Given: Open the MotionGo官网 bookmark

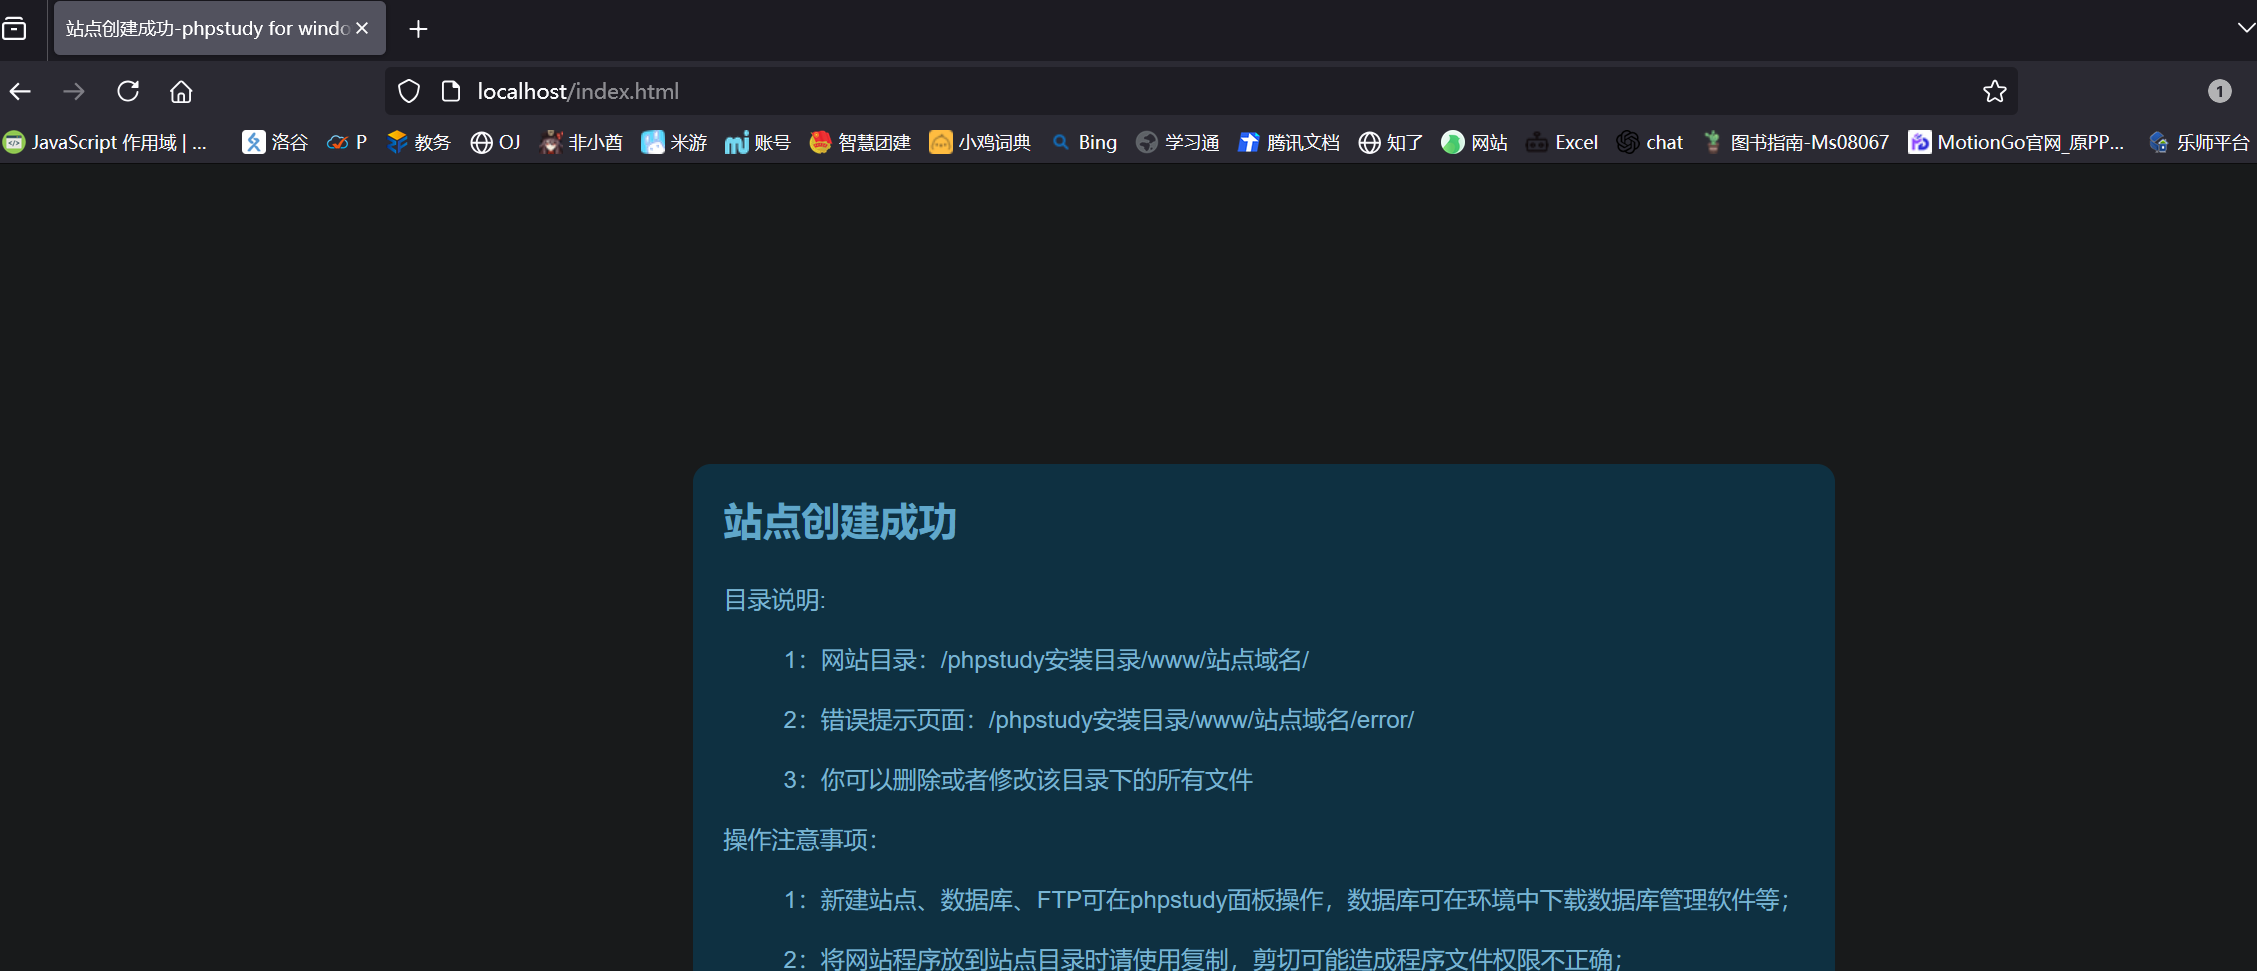Looking at the screenshot, I should click(2016, 143).
